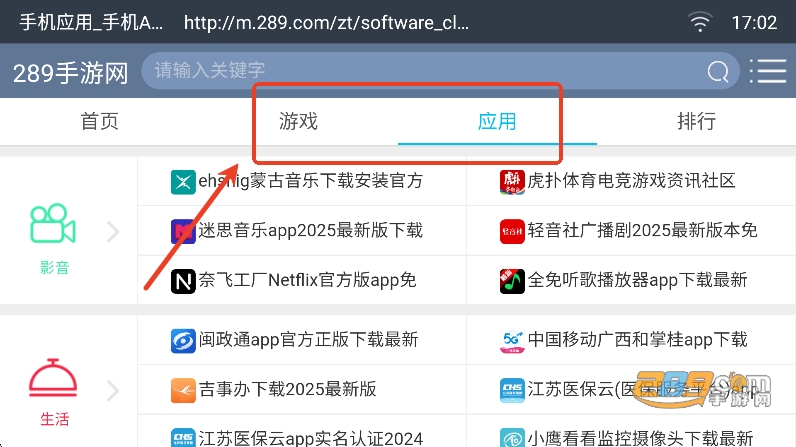Tap the 手机应用_手机A... page title
Viewport: 796px width, 447px height.
click(91, 22)
